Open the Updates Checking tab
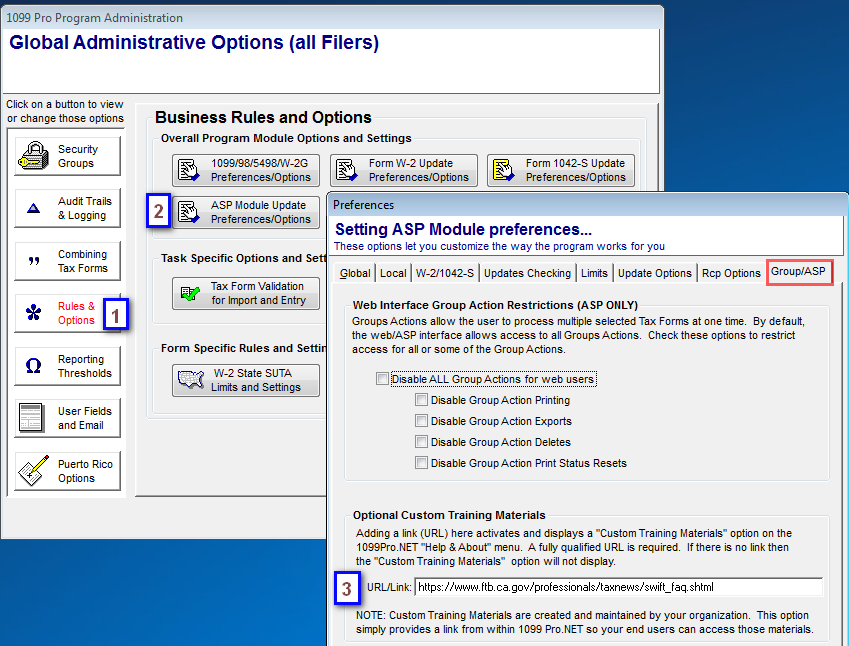Image resolution: width=849 pixels, height=646 pixels. pyautogui.click(x=528, y=273)
